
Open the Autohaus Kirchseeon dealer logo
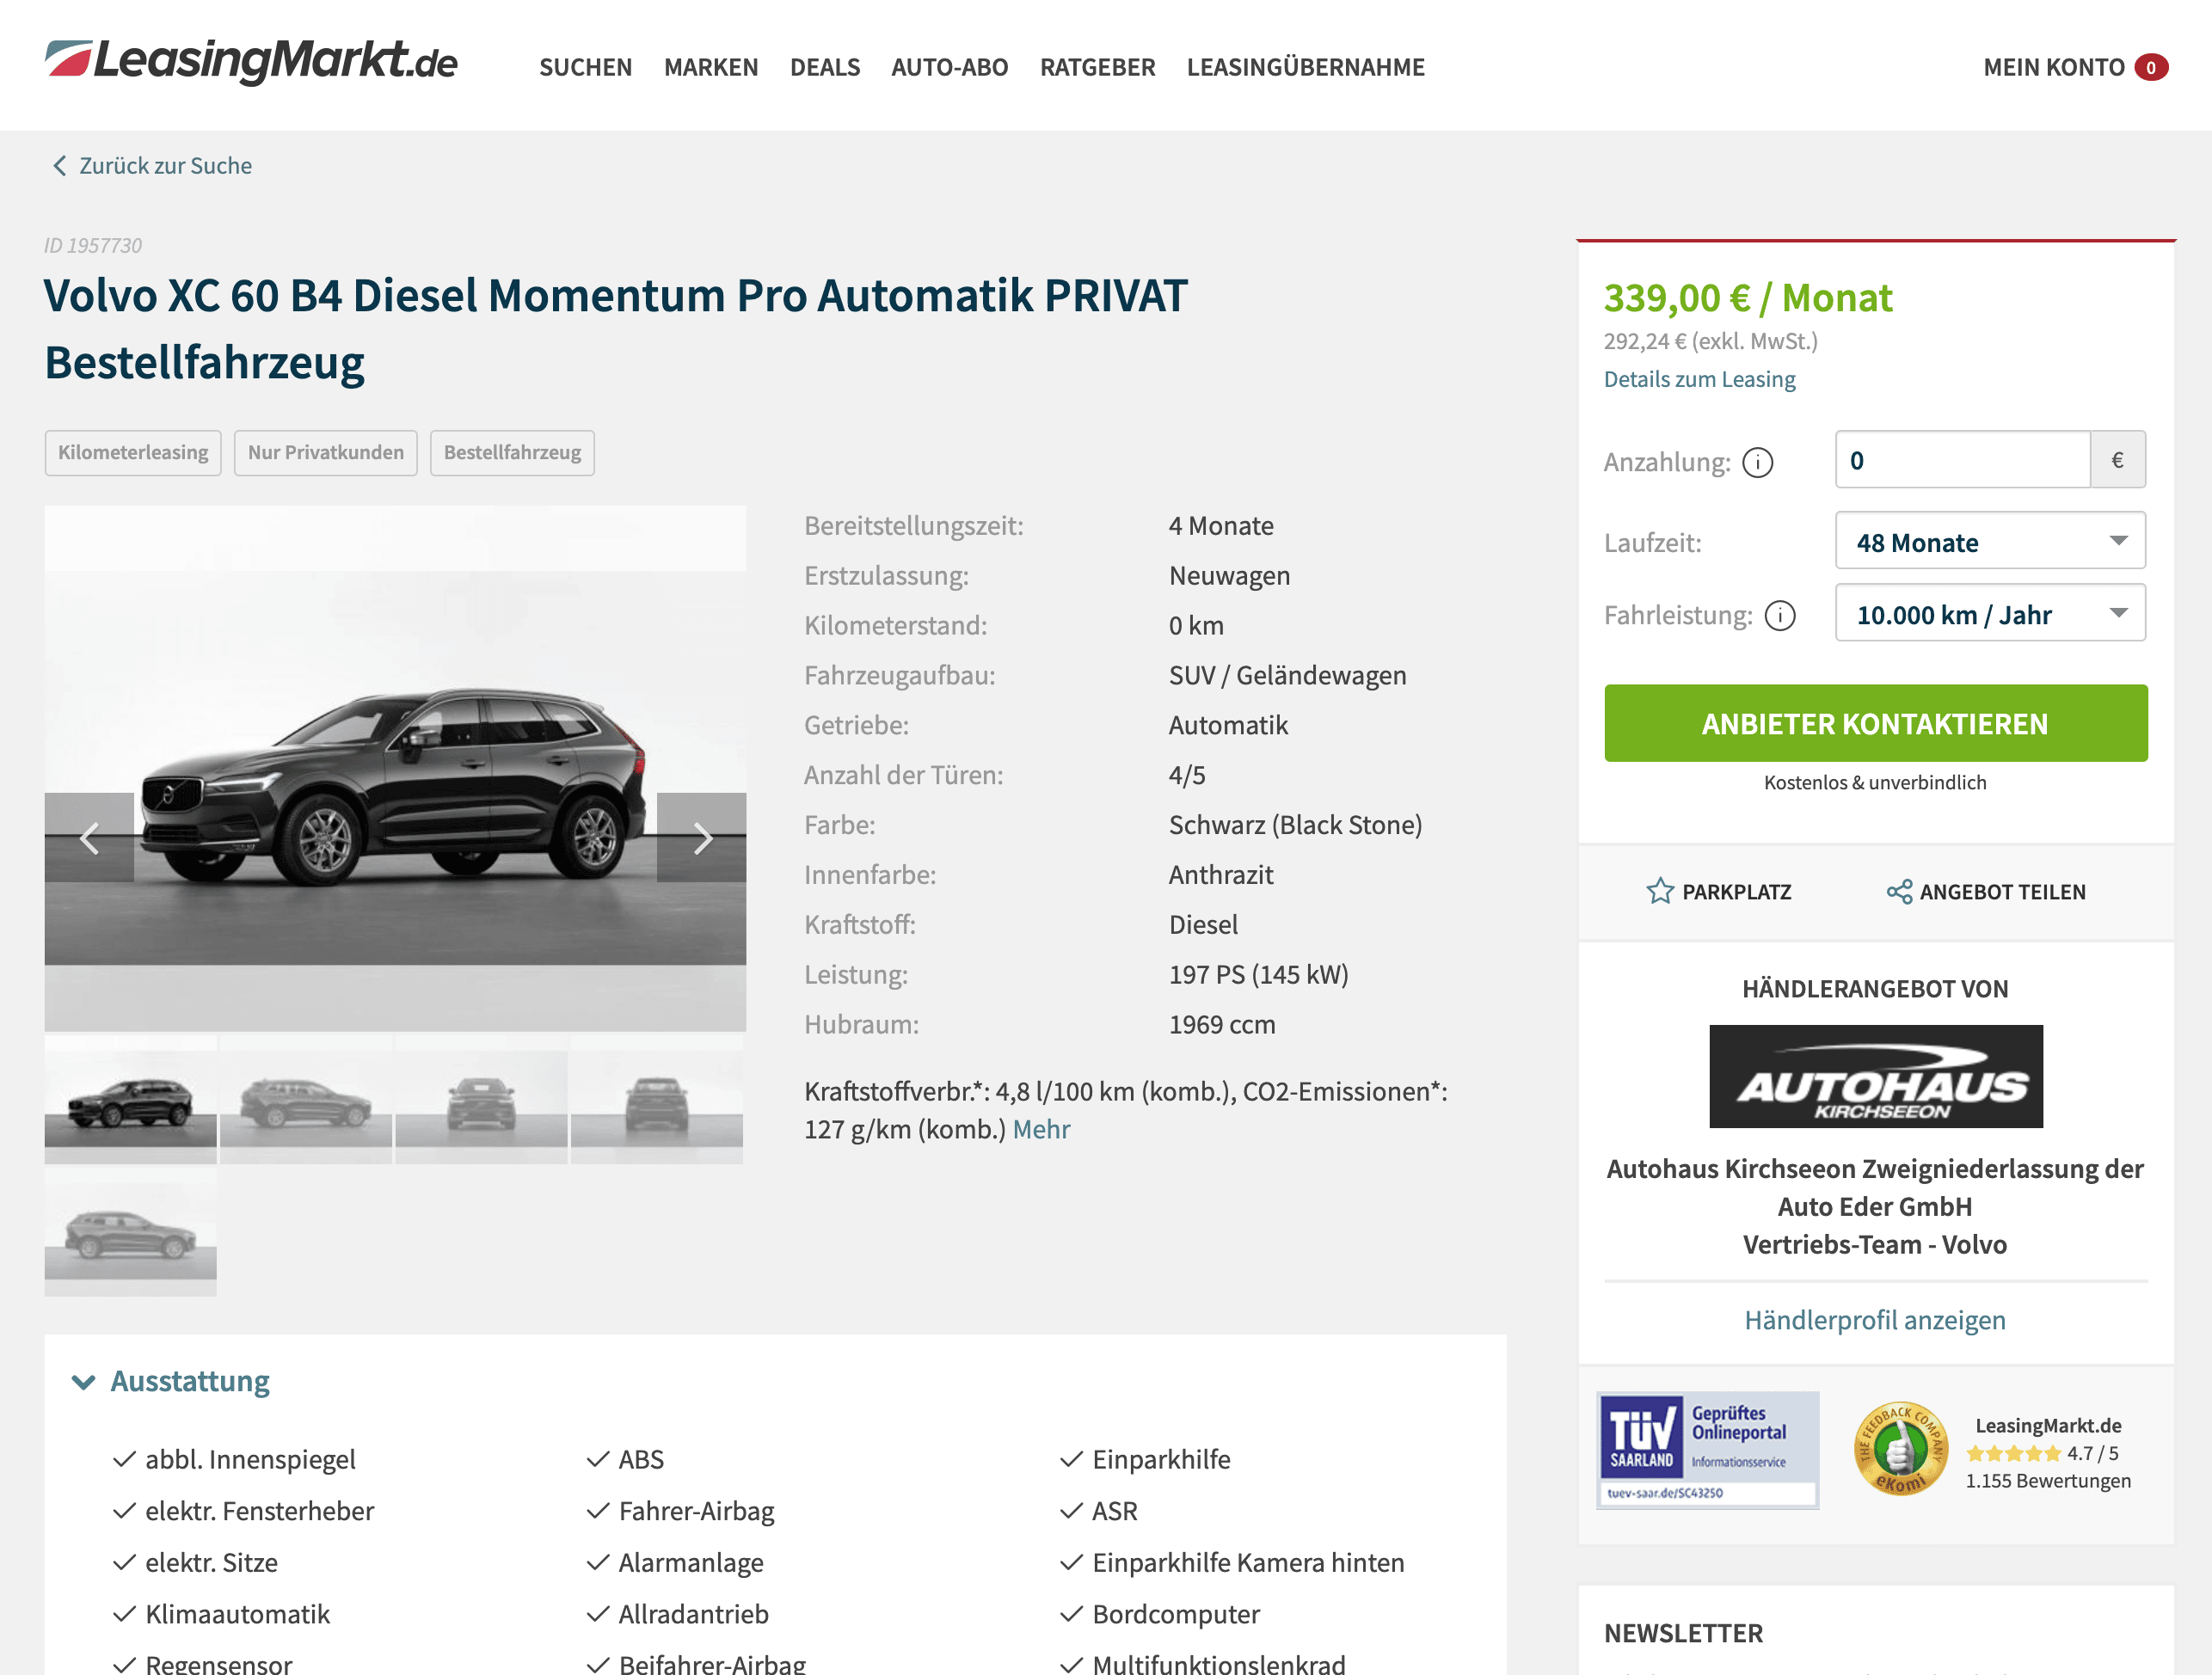pyautogui.click(x=1876, y=1076)
